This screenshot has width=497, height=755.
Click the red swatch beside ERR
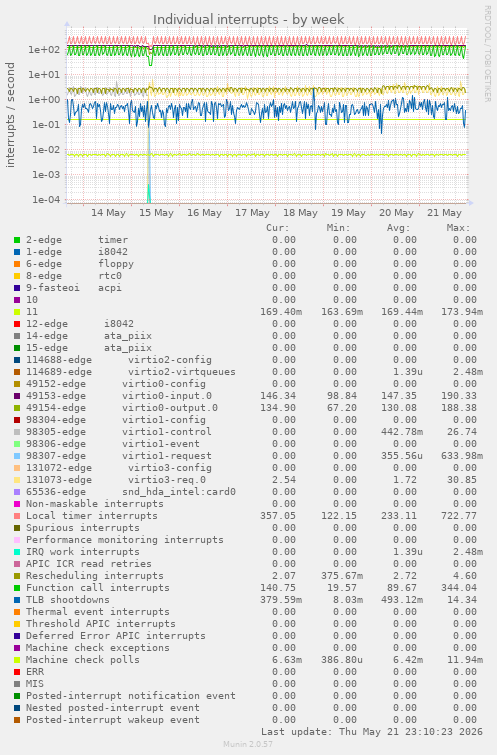pos(17,672)
